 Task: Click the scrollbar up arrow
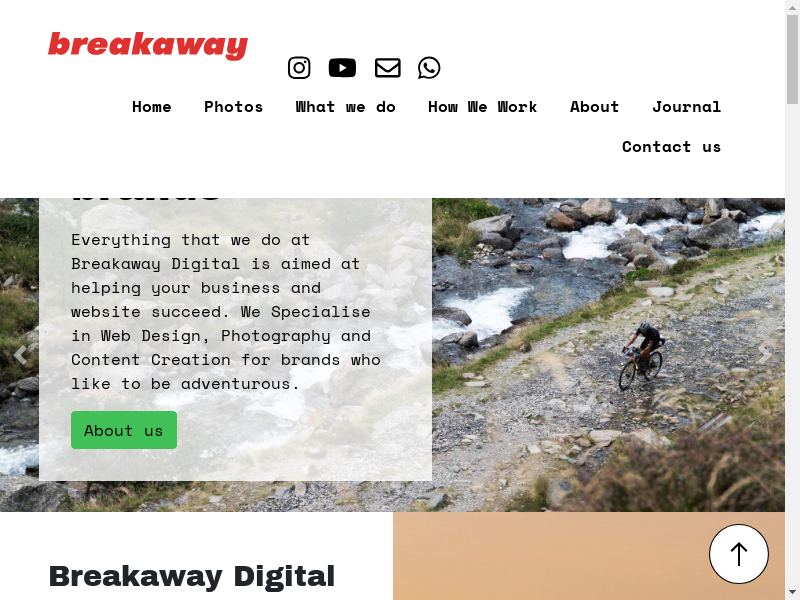coord(792,7)
